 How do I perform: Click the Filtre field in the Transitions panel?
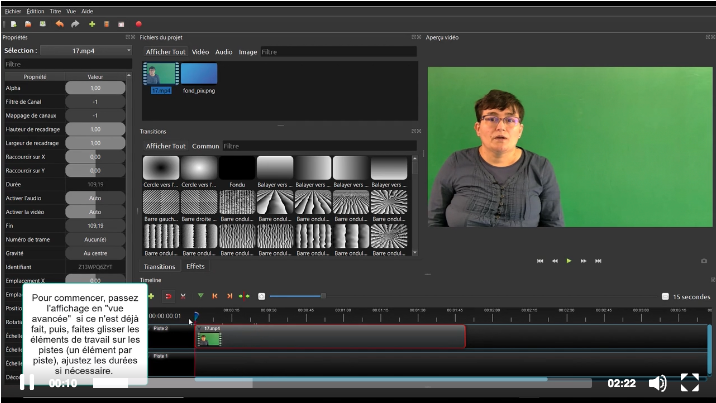click(x=319, y=146)
